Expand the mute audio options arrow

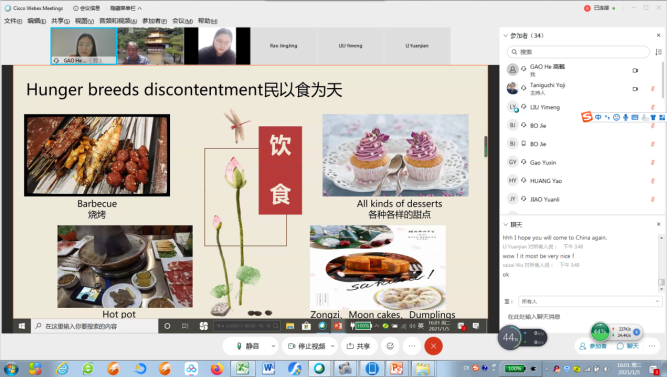(273, 346)
